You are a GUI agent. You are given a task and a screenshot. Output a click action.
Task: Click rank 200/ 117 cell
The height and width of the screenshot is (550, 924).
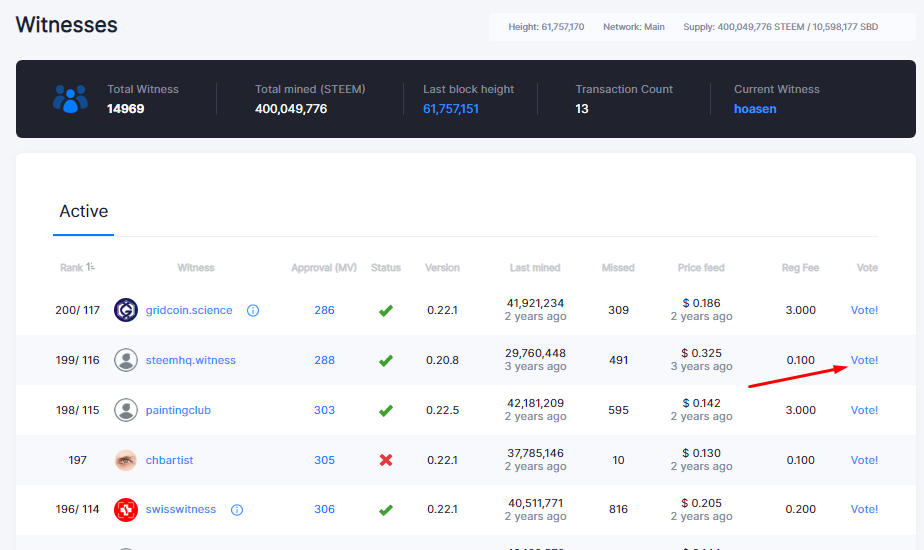point(78,310)
